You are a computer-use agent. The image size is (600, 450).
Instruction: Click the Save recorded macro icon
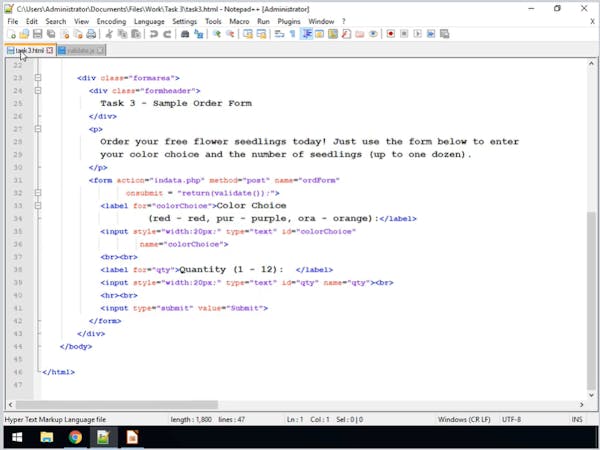click(x=444, y=34)
